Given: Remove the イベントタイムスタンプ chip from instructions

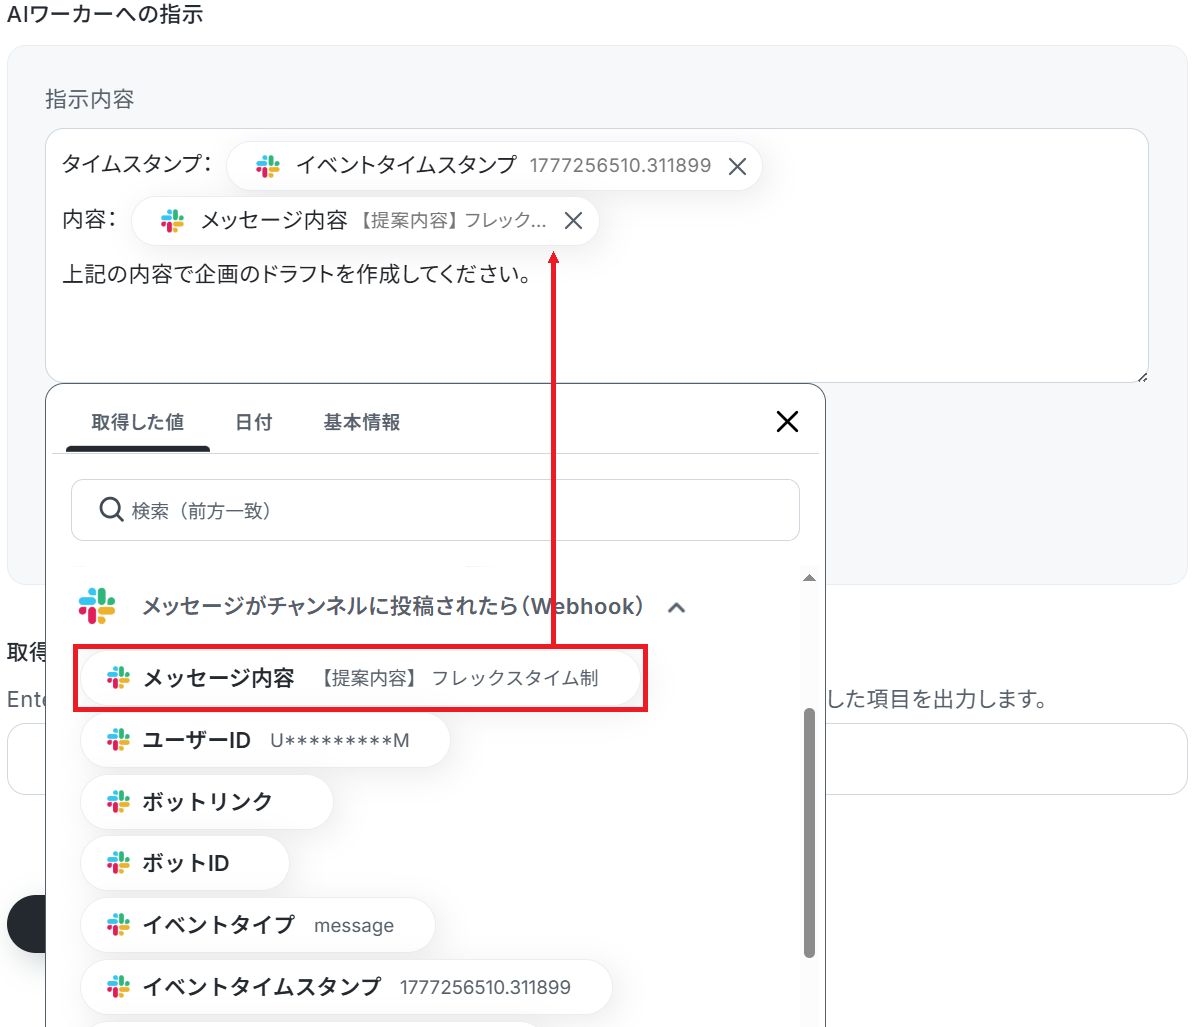Looking at the screenshot, I should 737,166.
